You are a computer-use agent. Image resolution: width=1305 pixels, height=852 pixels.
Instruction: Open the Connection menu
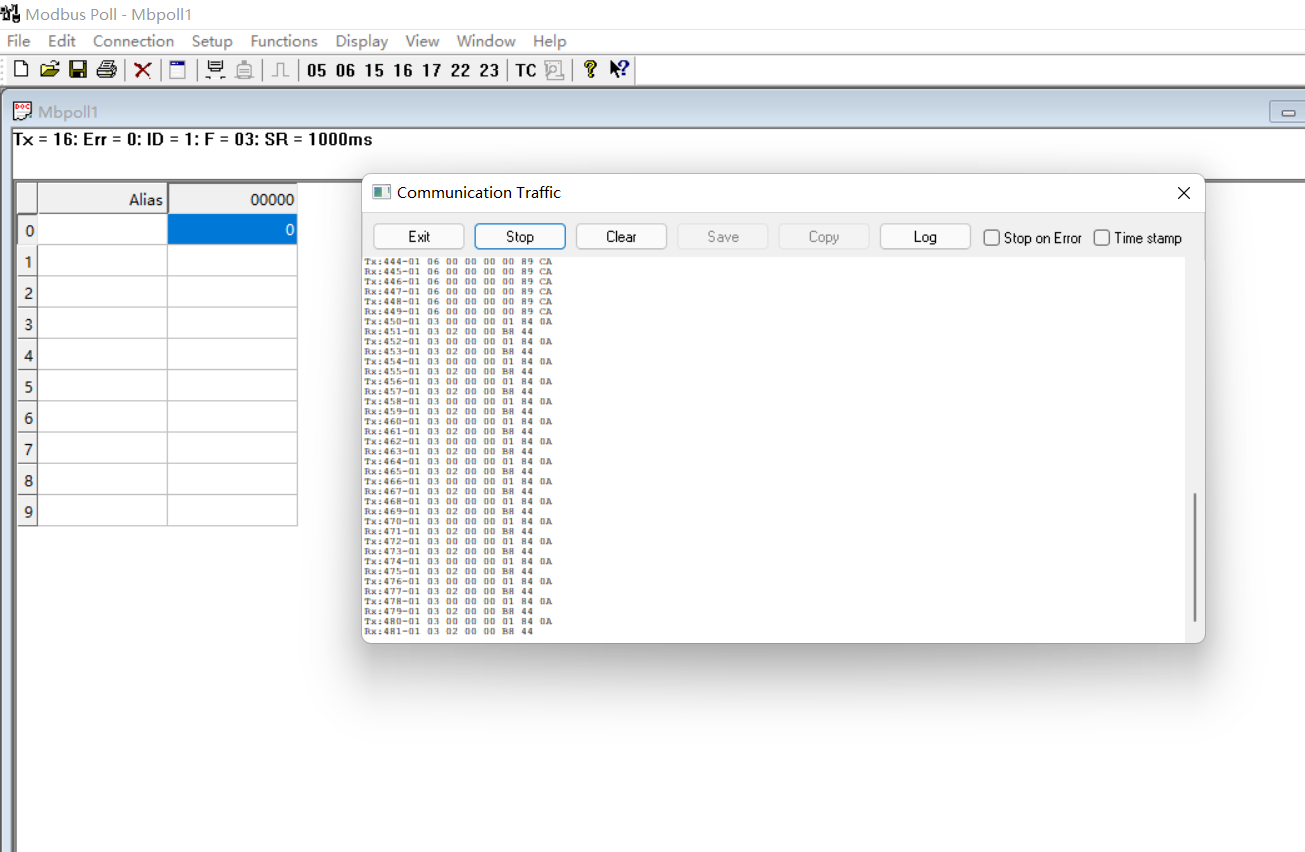point(133,41)
